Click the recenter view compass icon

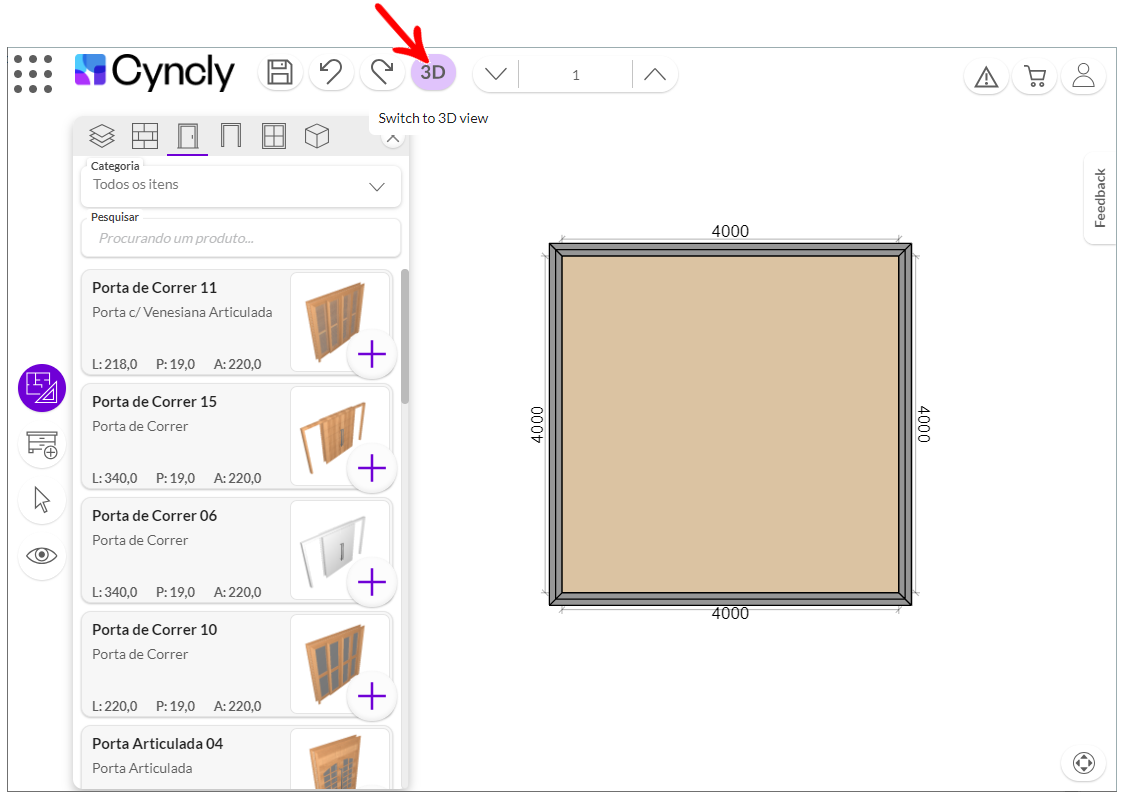coord(1084,763)
